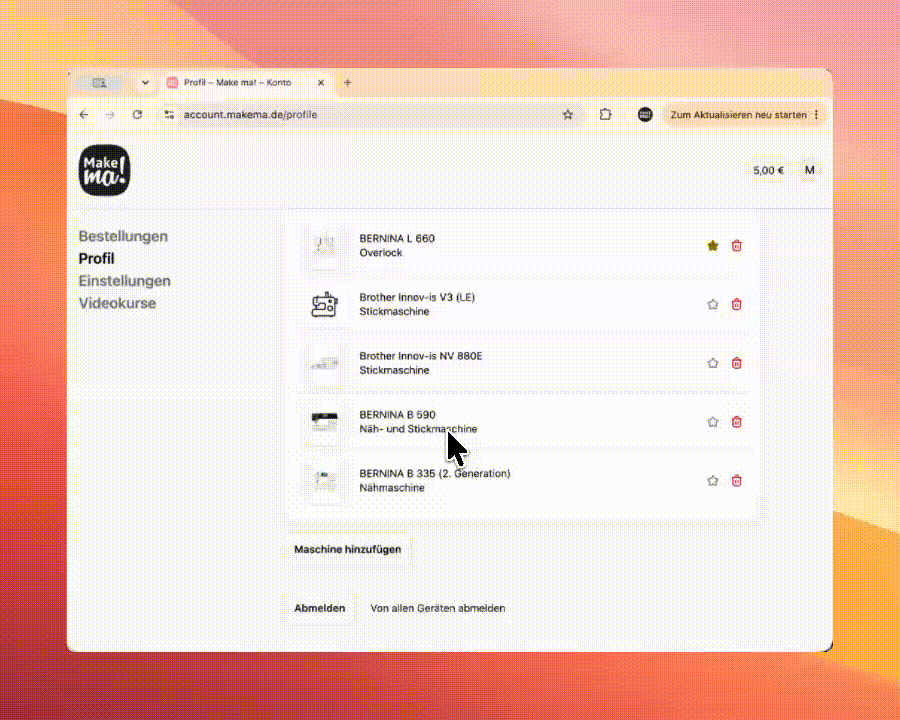Screen dimensions: 900x720
Task: View site information icon in address bar
Action: [x=169, y=115]
